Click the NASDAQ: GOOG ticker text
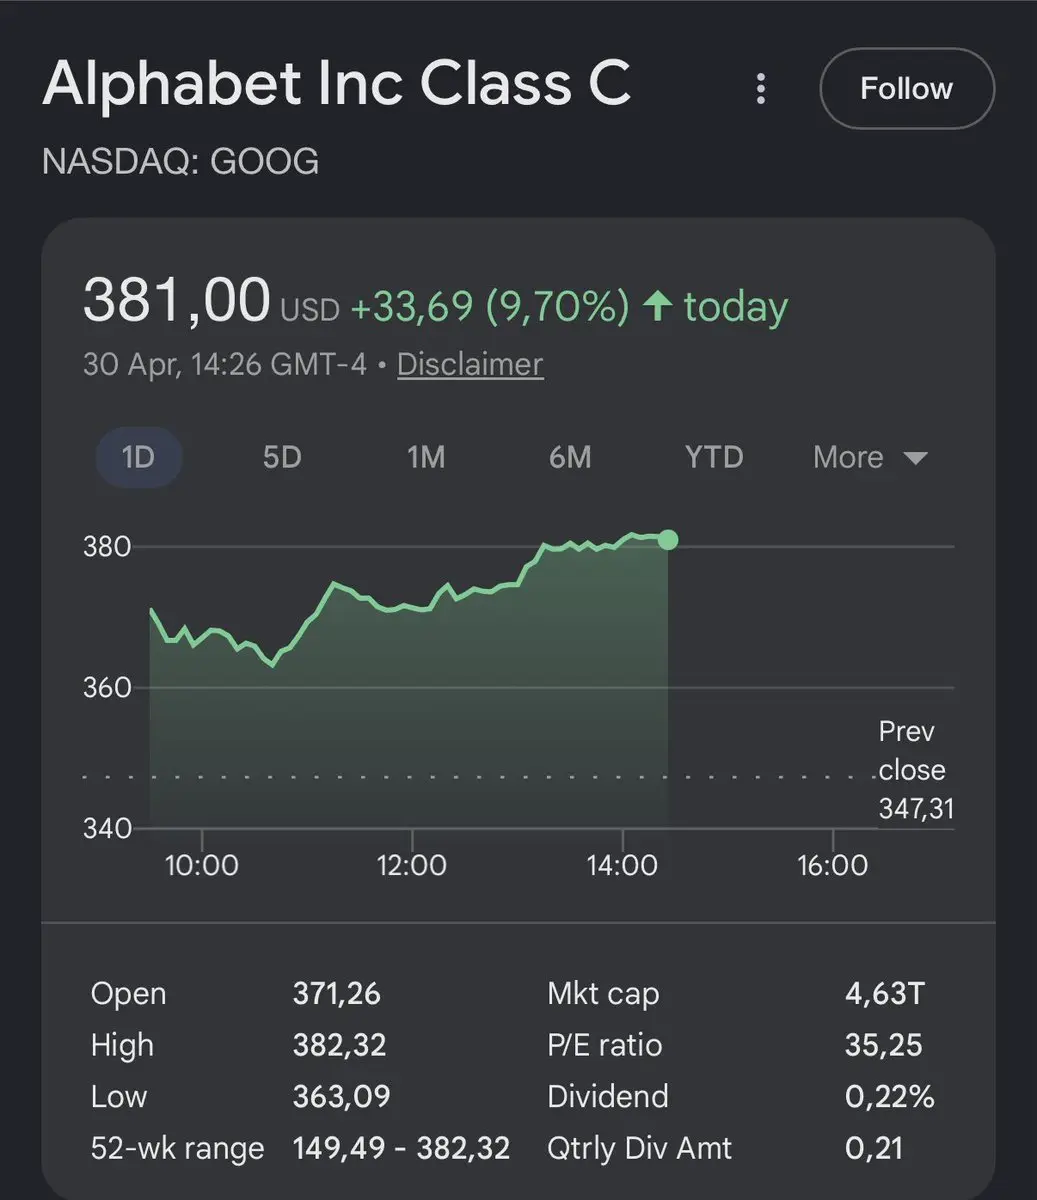Image resolution: width=1037 pixels, height=1200 pixels. 181,161
